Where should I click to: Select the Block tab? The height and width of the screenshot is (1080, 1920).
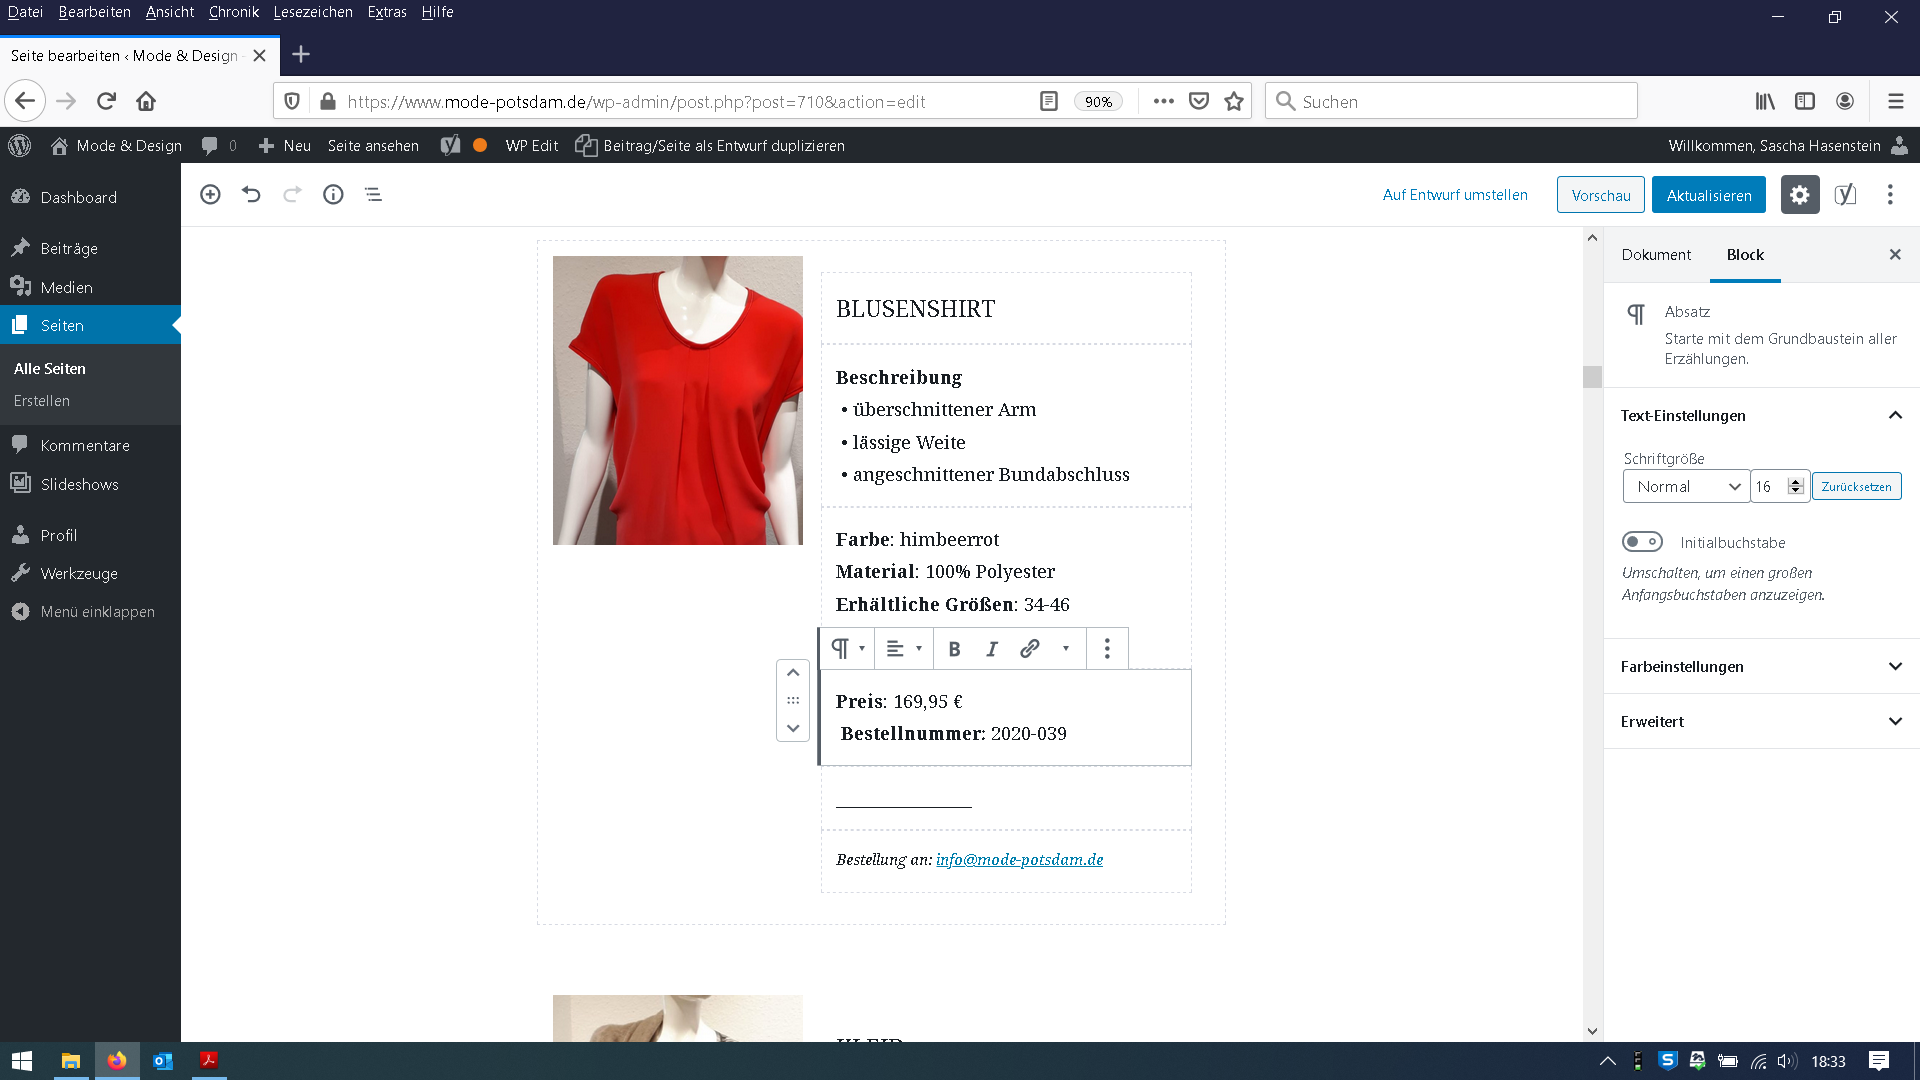point(1745,255)
